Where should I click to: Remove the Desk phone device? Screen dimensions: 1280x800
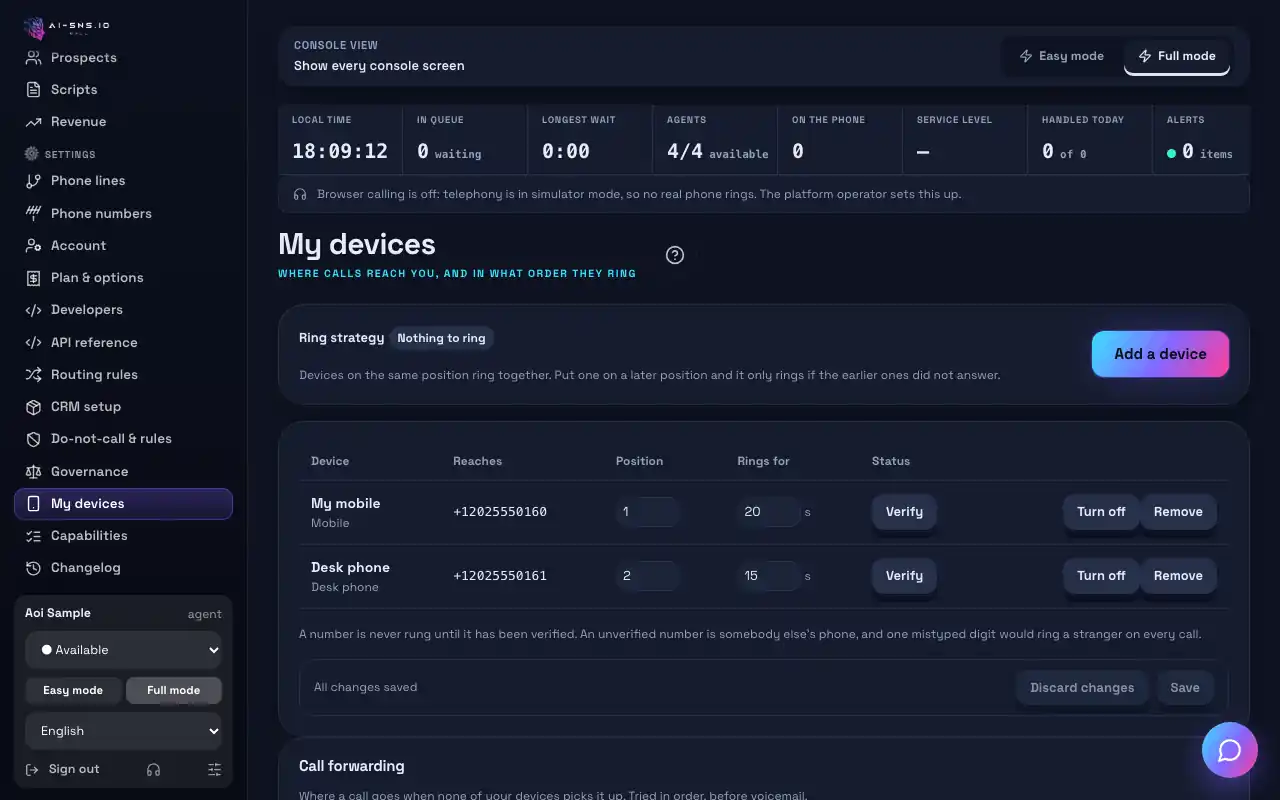1178,575
